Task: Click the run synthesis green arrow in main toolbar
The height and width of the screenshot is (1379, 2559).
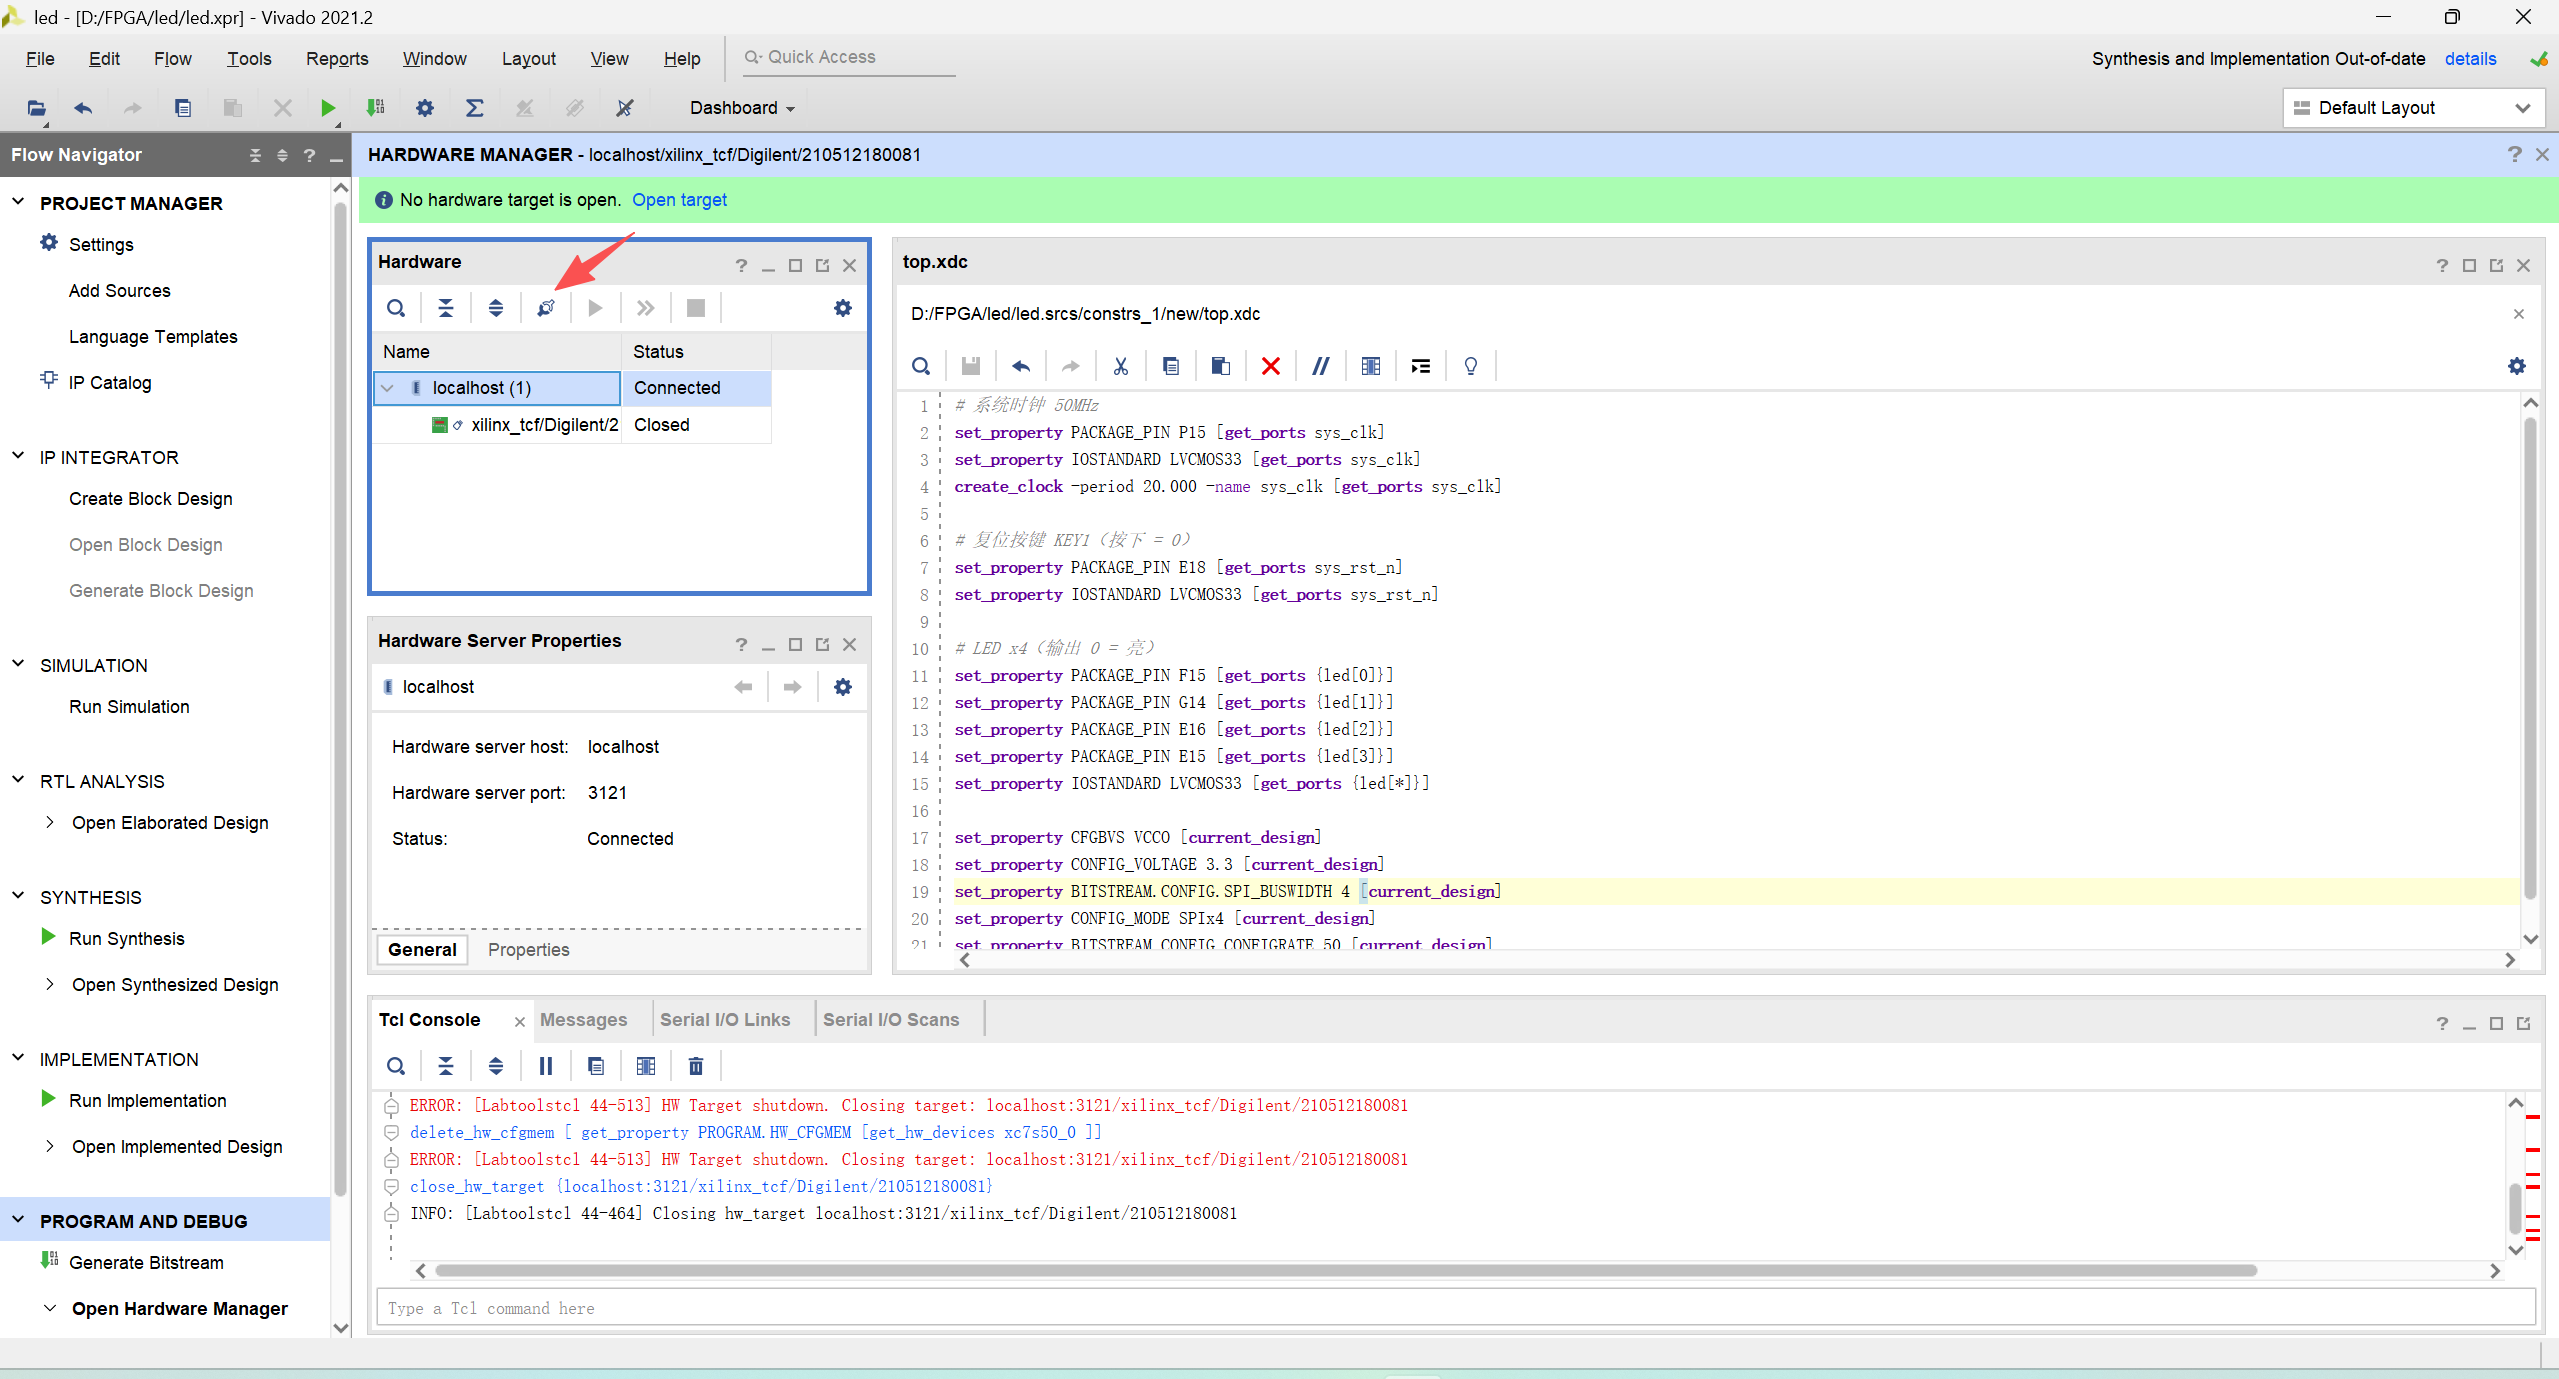Action: pos(327,108)
